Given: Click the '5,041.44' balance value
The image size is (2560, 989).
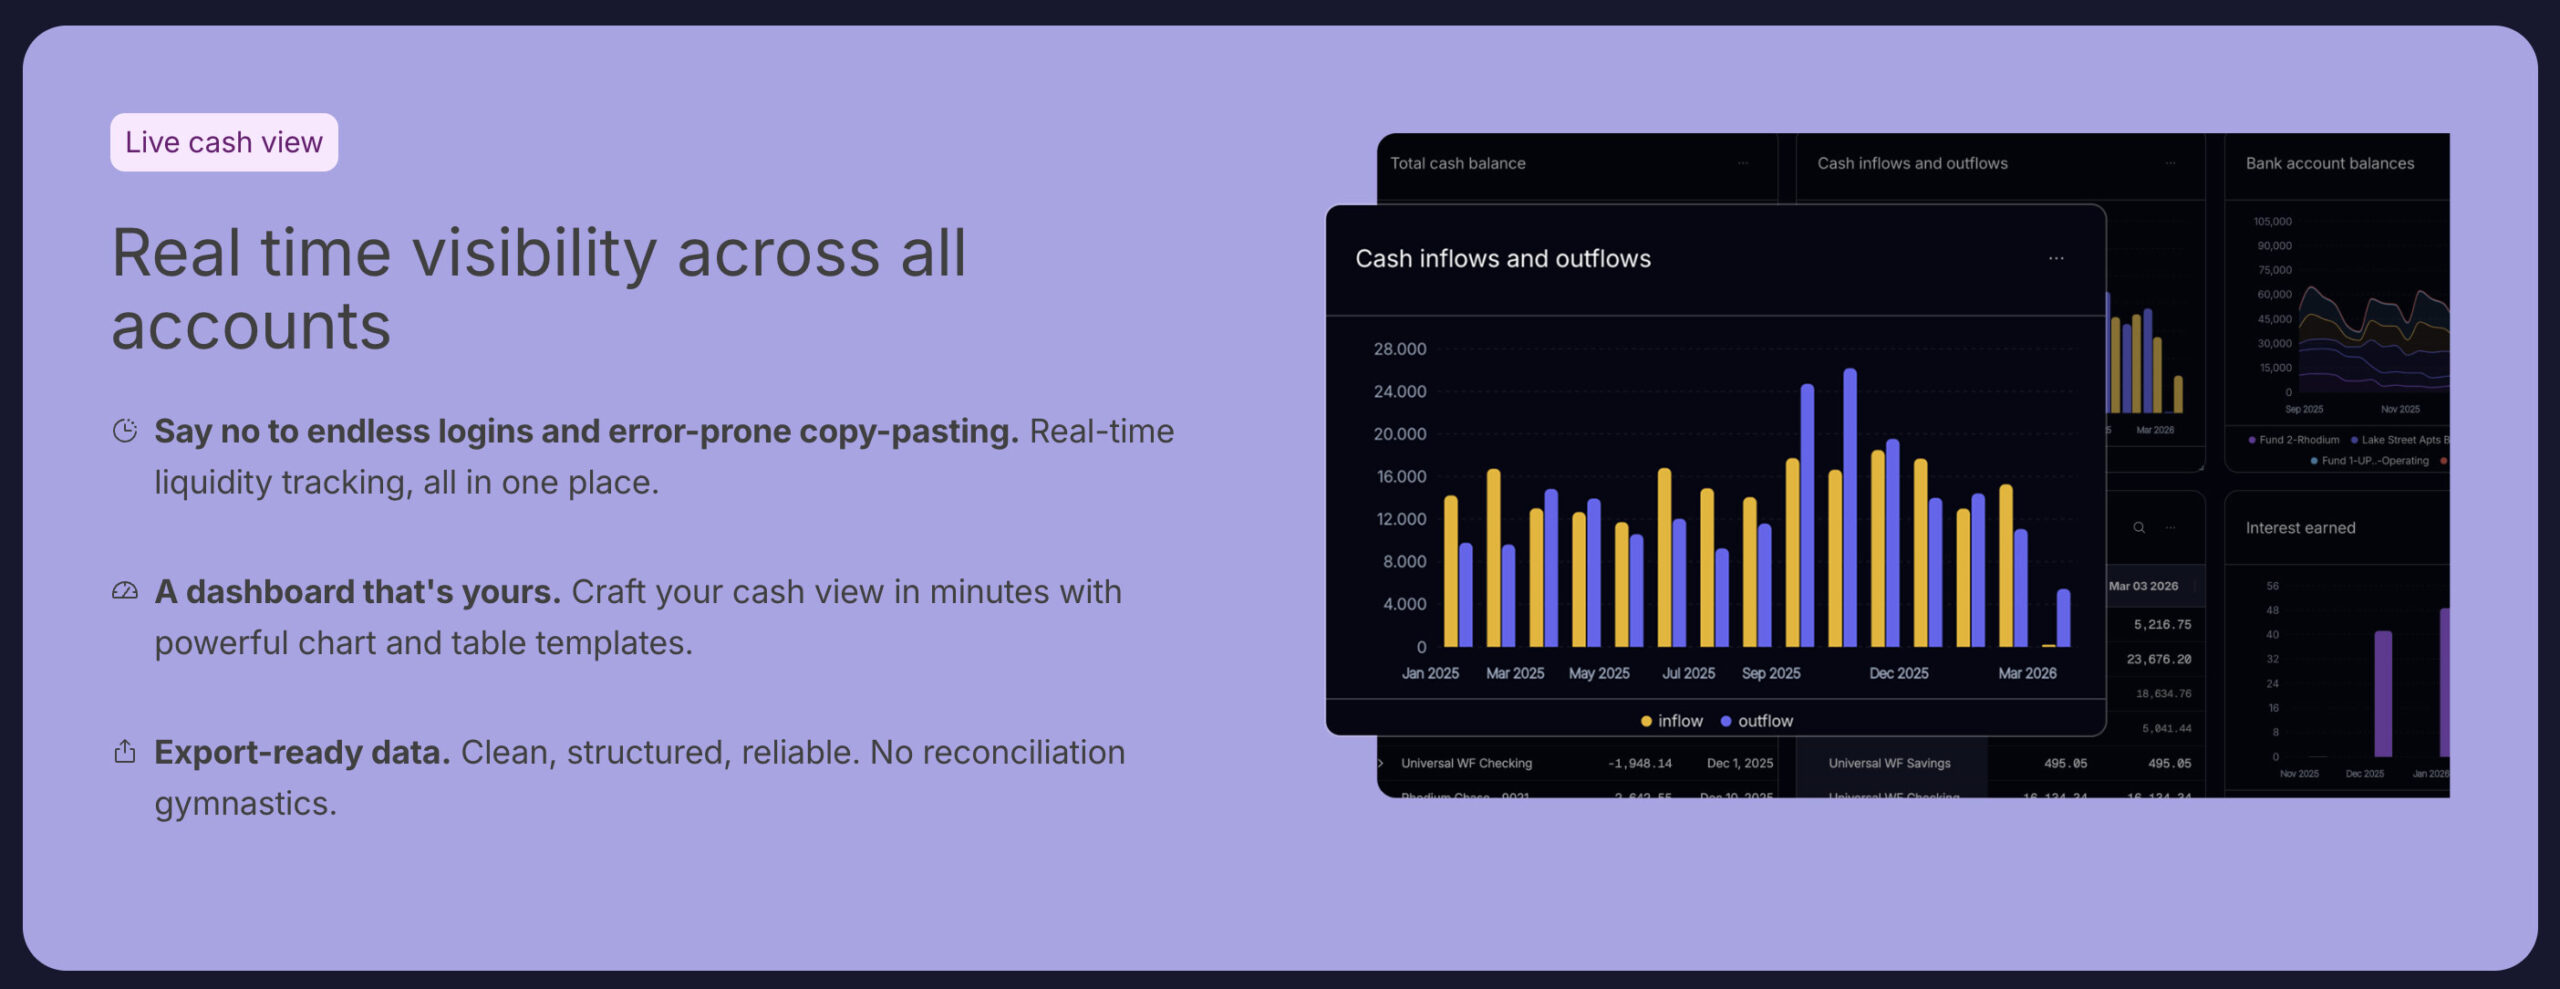Looking at the screenshot, I should pyautogui.click(x=2167, y=728).
